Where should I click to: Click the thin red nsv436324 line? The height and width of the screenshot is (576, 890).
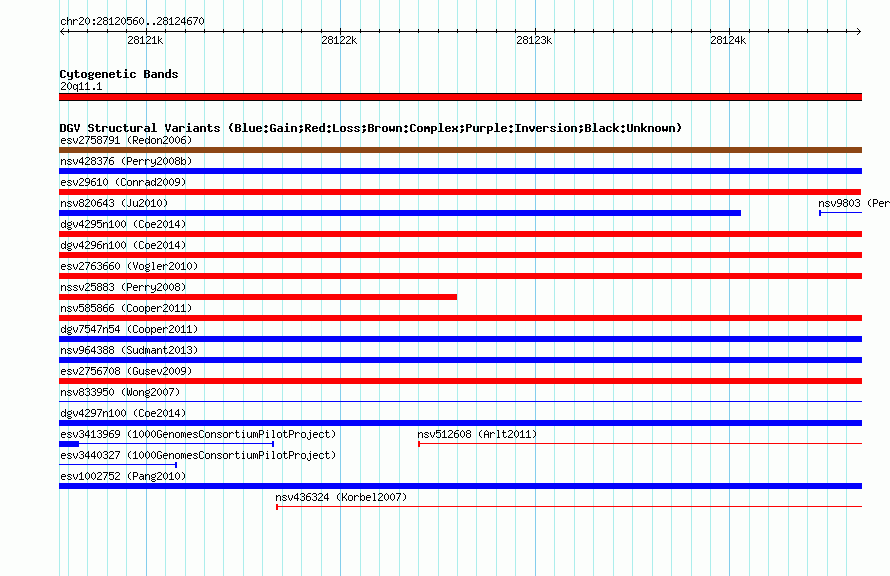pyautogui.click(x=569, y=507)
